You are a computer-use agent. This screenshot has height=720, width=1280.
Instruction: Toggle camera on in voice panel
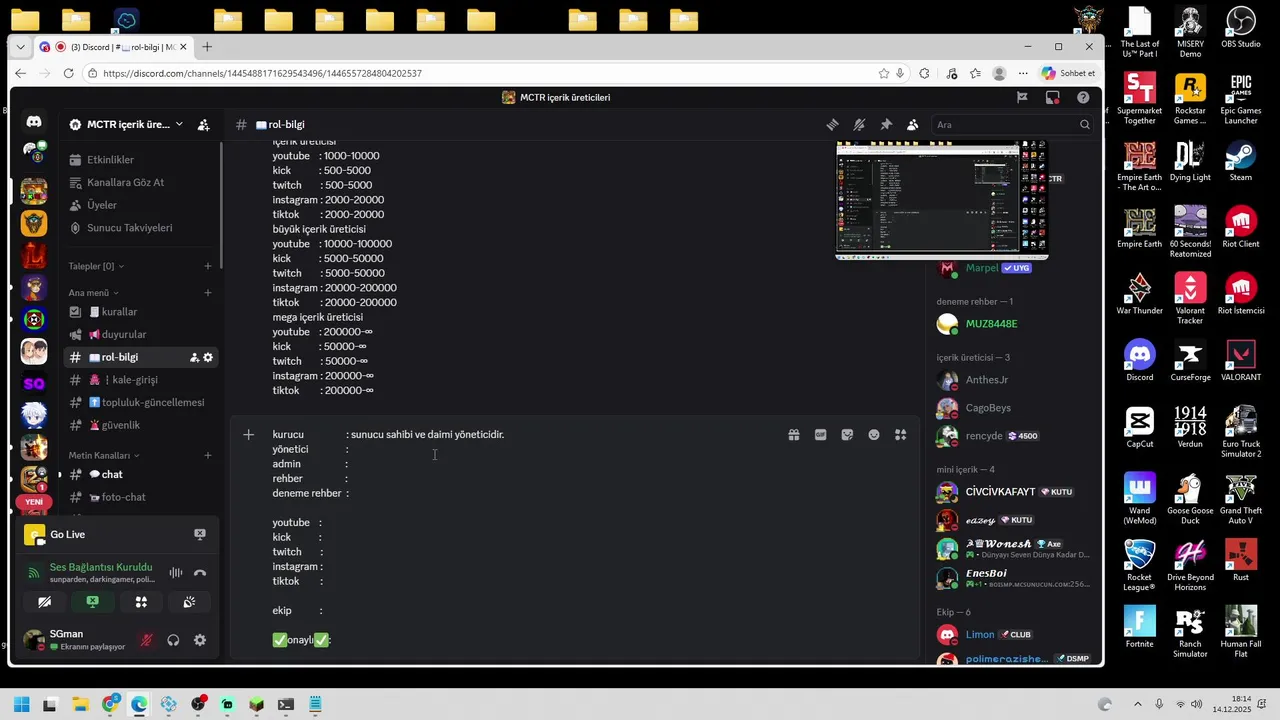[x=44, y=602]
